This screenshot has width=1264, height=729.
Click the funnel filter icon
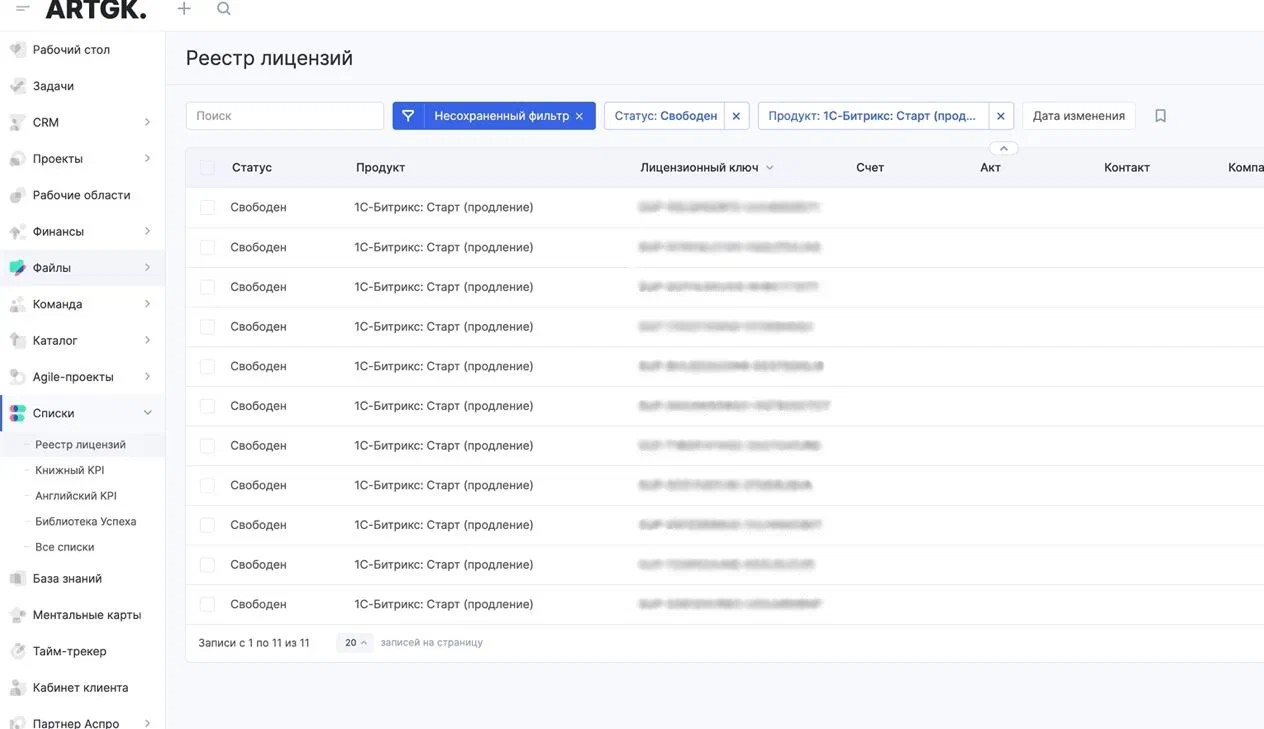(x=408, y=116)
